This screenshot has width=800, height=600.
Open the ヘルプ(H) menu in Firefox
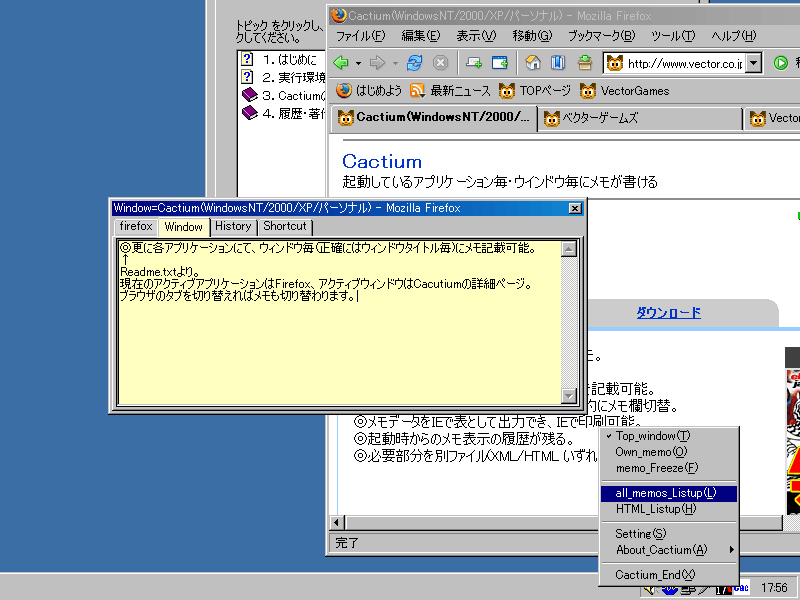pos(733,36)
